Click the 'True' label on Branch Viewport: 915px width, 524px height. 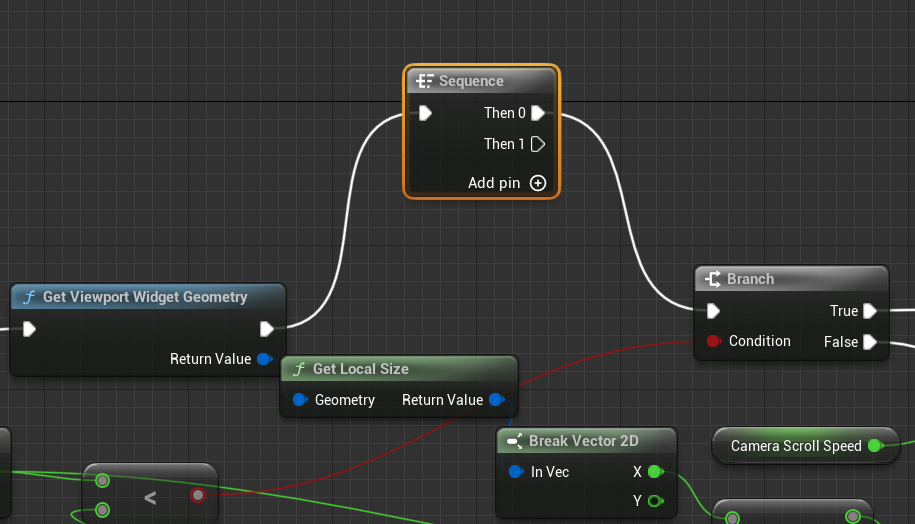(x=844, y=311)
